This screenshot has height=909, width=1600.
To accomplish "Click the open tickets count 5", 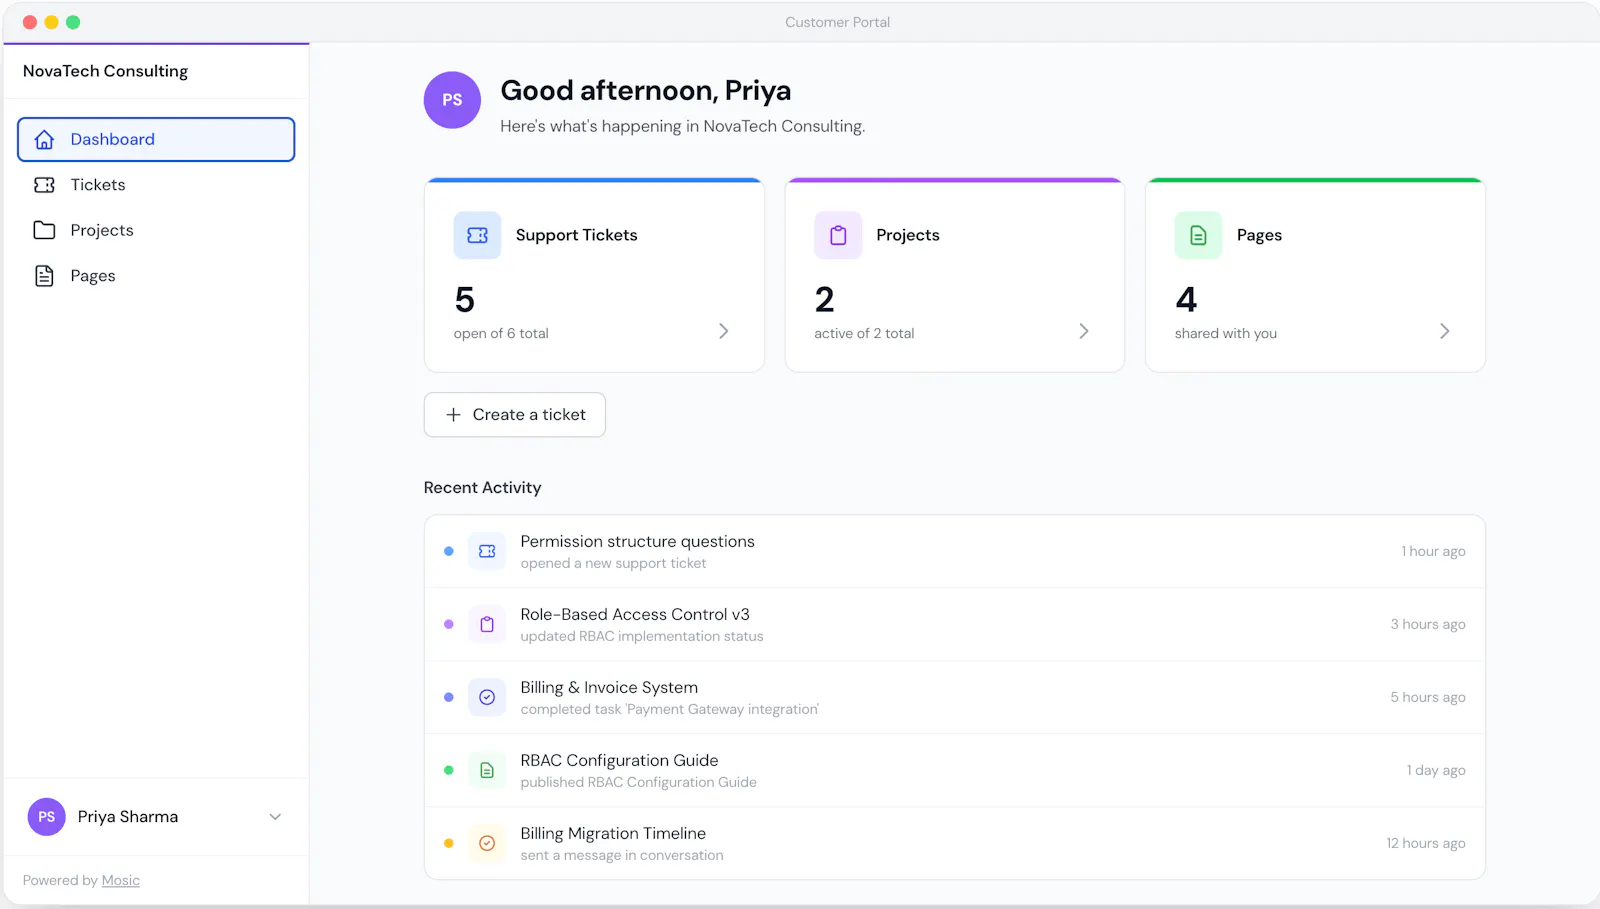I will tap(465, 300).
